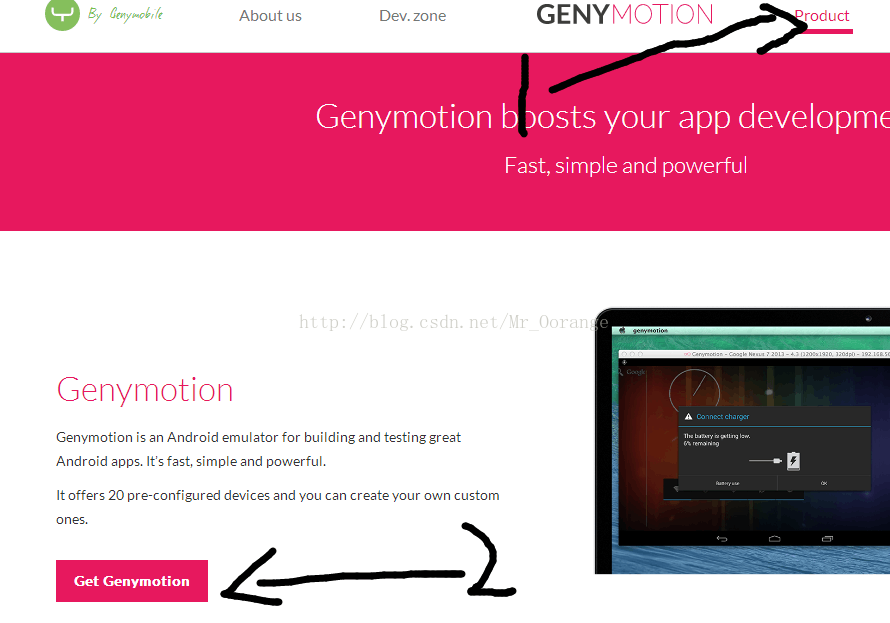Click the warning triangle beside Connect charger
This screenshot has height=623, width=890.
click(x=689, y=416)
